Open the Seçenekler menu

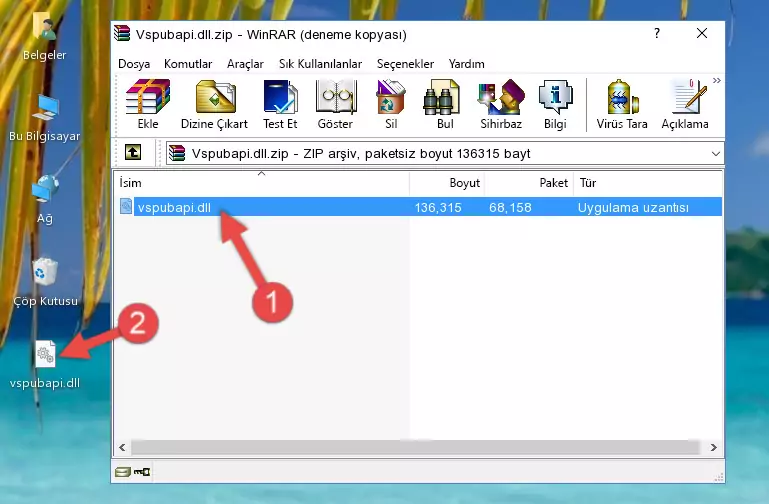[x=405, y=64]
